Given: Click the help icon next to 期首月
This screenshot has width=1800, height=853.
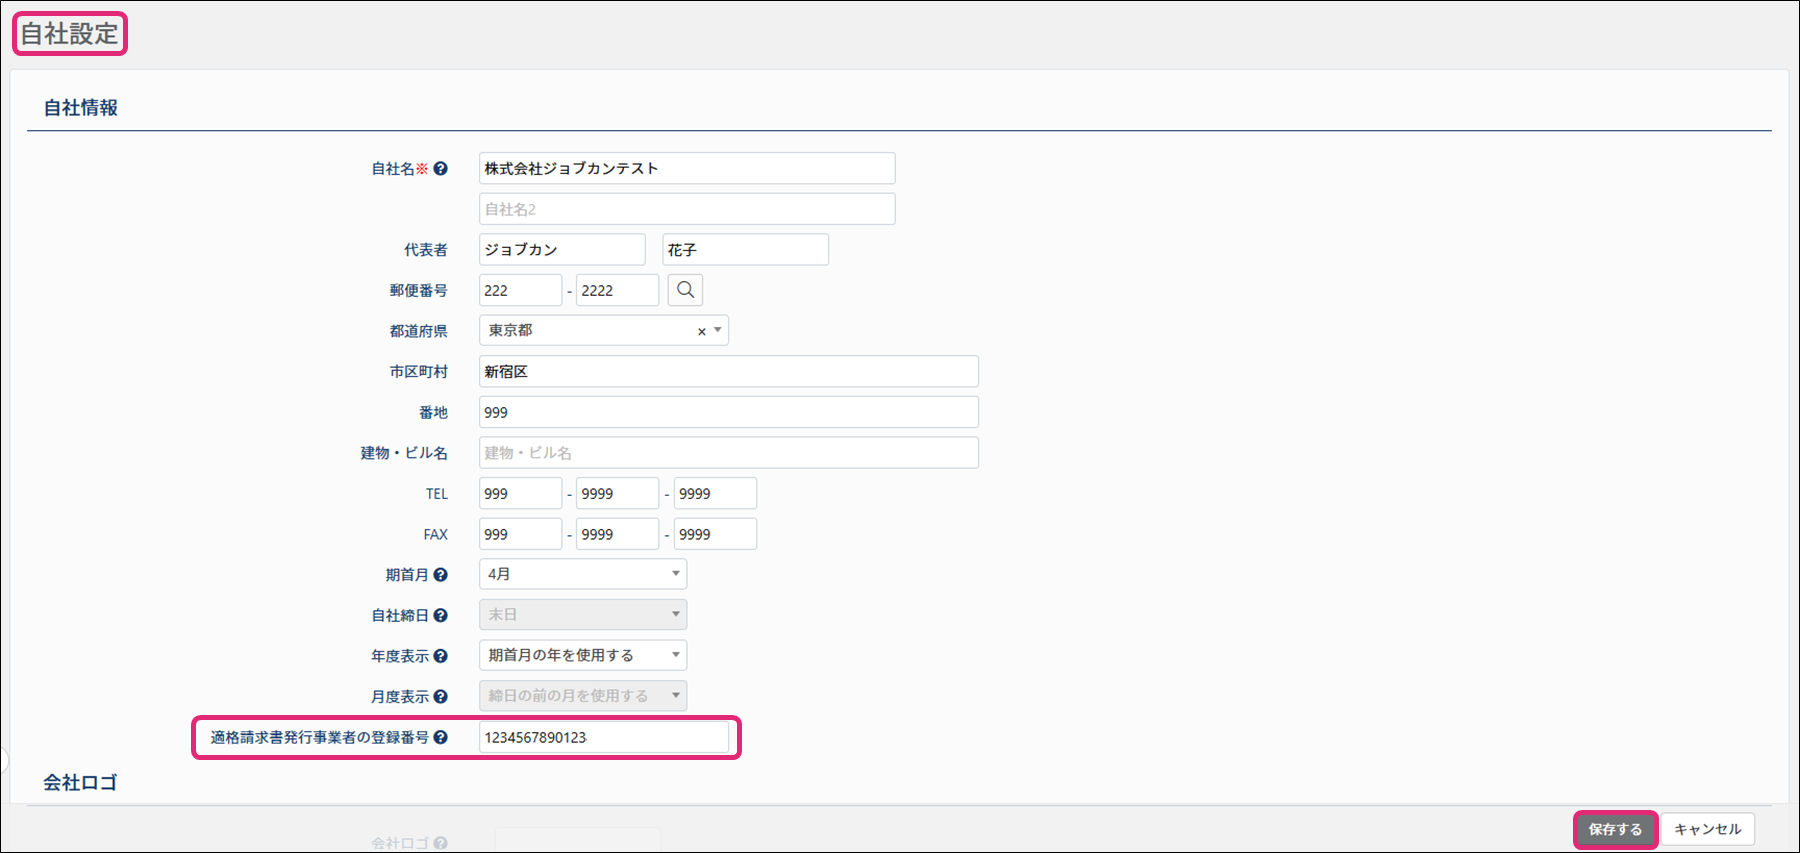Looking at the screenshot, I should [440, 575].
